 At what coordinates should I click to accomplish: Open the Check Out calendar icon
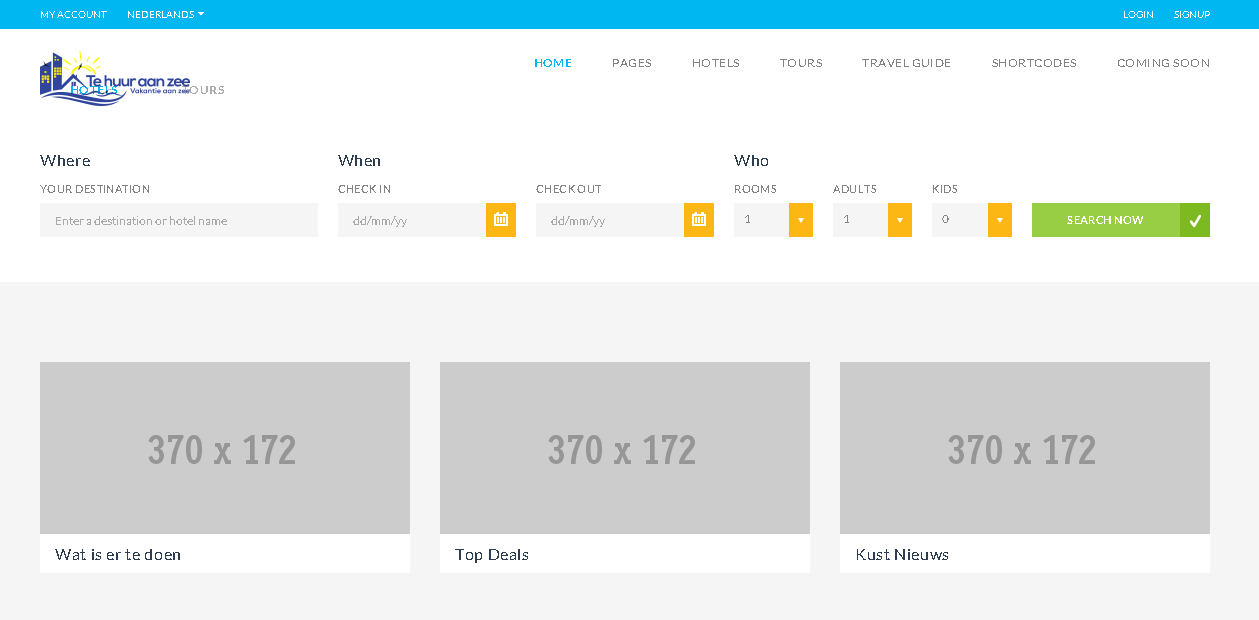pyautogui.click(x=699, y=220)
